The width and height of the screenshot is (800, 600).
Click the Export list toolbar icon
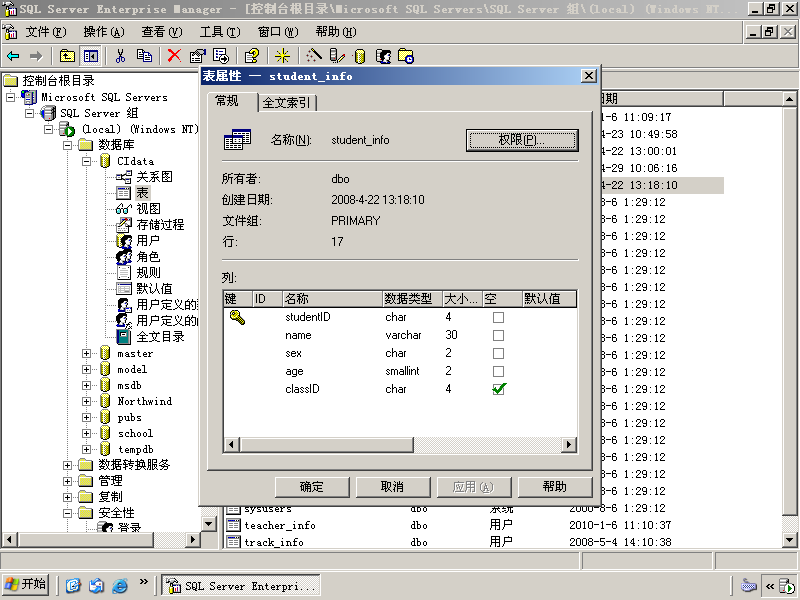click(221, 56)
